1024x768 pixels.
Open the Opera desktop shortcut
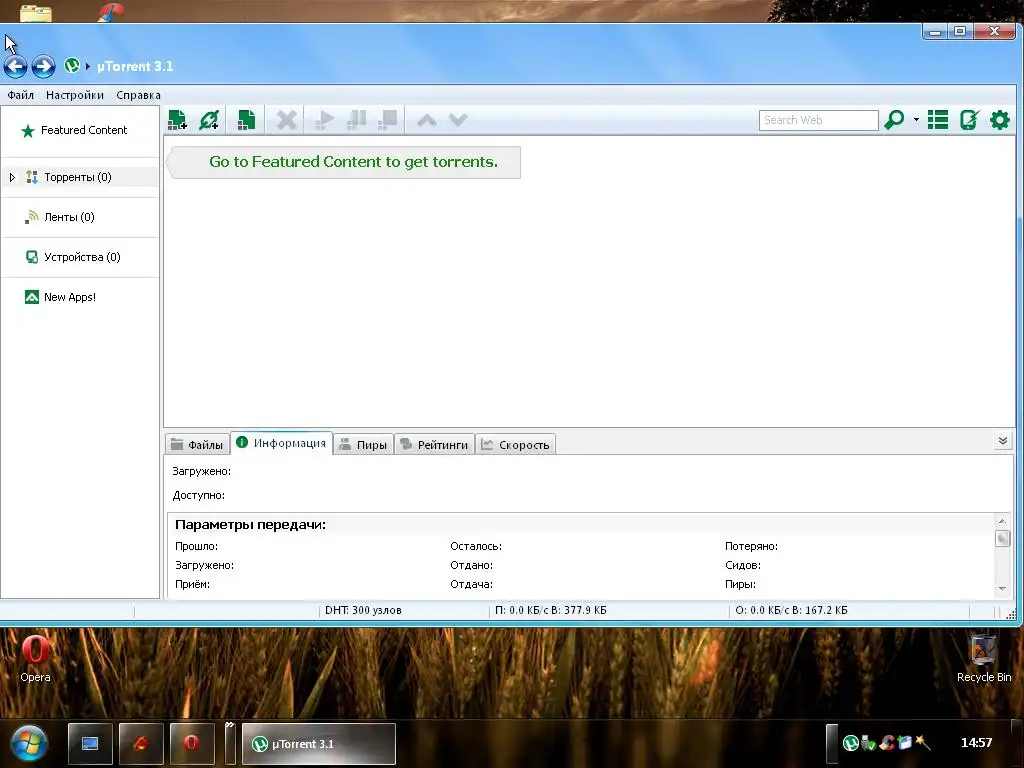pos(35,658)
